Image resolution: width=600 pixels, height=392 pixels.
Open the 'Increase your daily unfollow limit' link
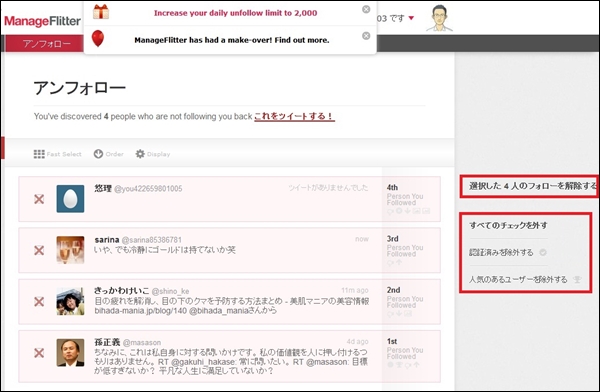coord(235,13)
